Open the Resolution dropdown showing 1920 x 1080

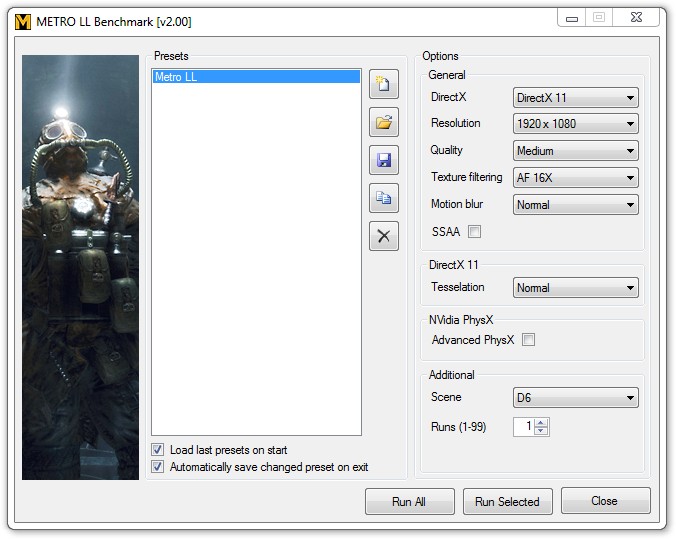tap(576, 124)
